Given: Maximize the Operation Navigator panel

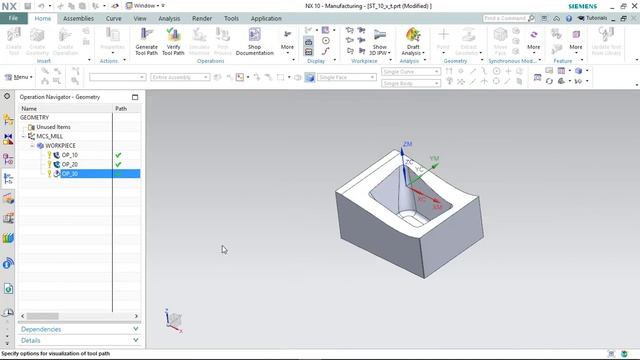Looking at the screenshot, I should coord(135,97).
